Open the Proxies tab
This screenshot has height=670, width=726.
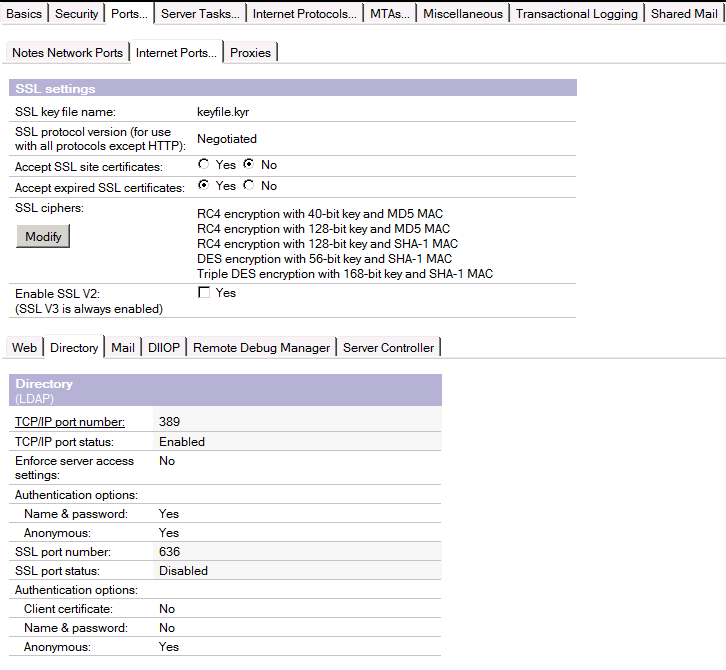[250, 53]
